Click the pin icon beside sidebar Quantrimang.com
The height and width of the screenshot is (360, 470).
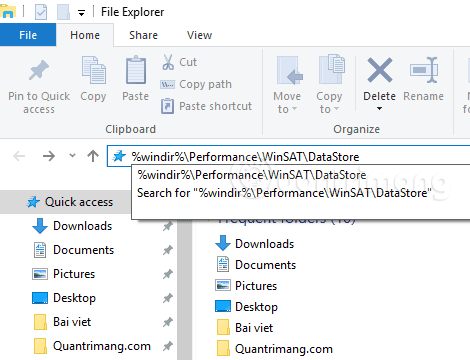[x=168, y=346]
